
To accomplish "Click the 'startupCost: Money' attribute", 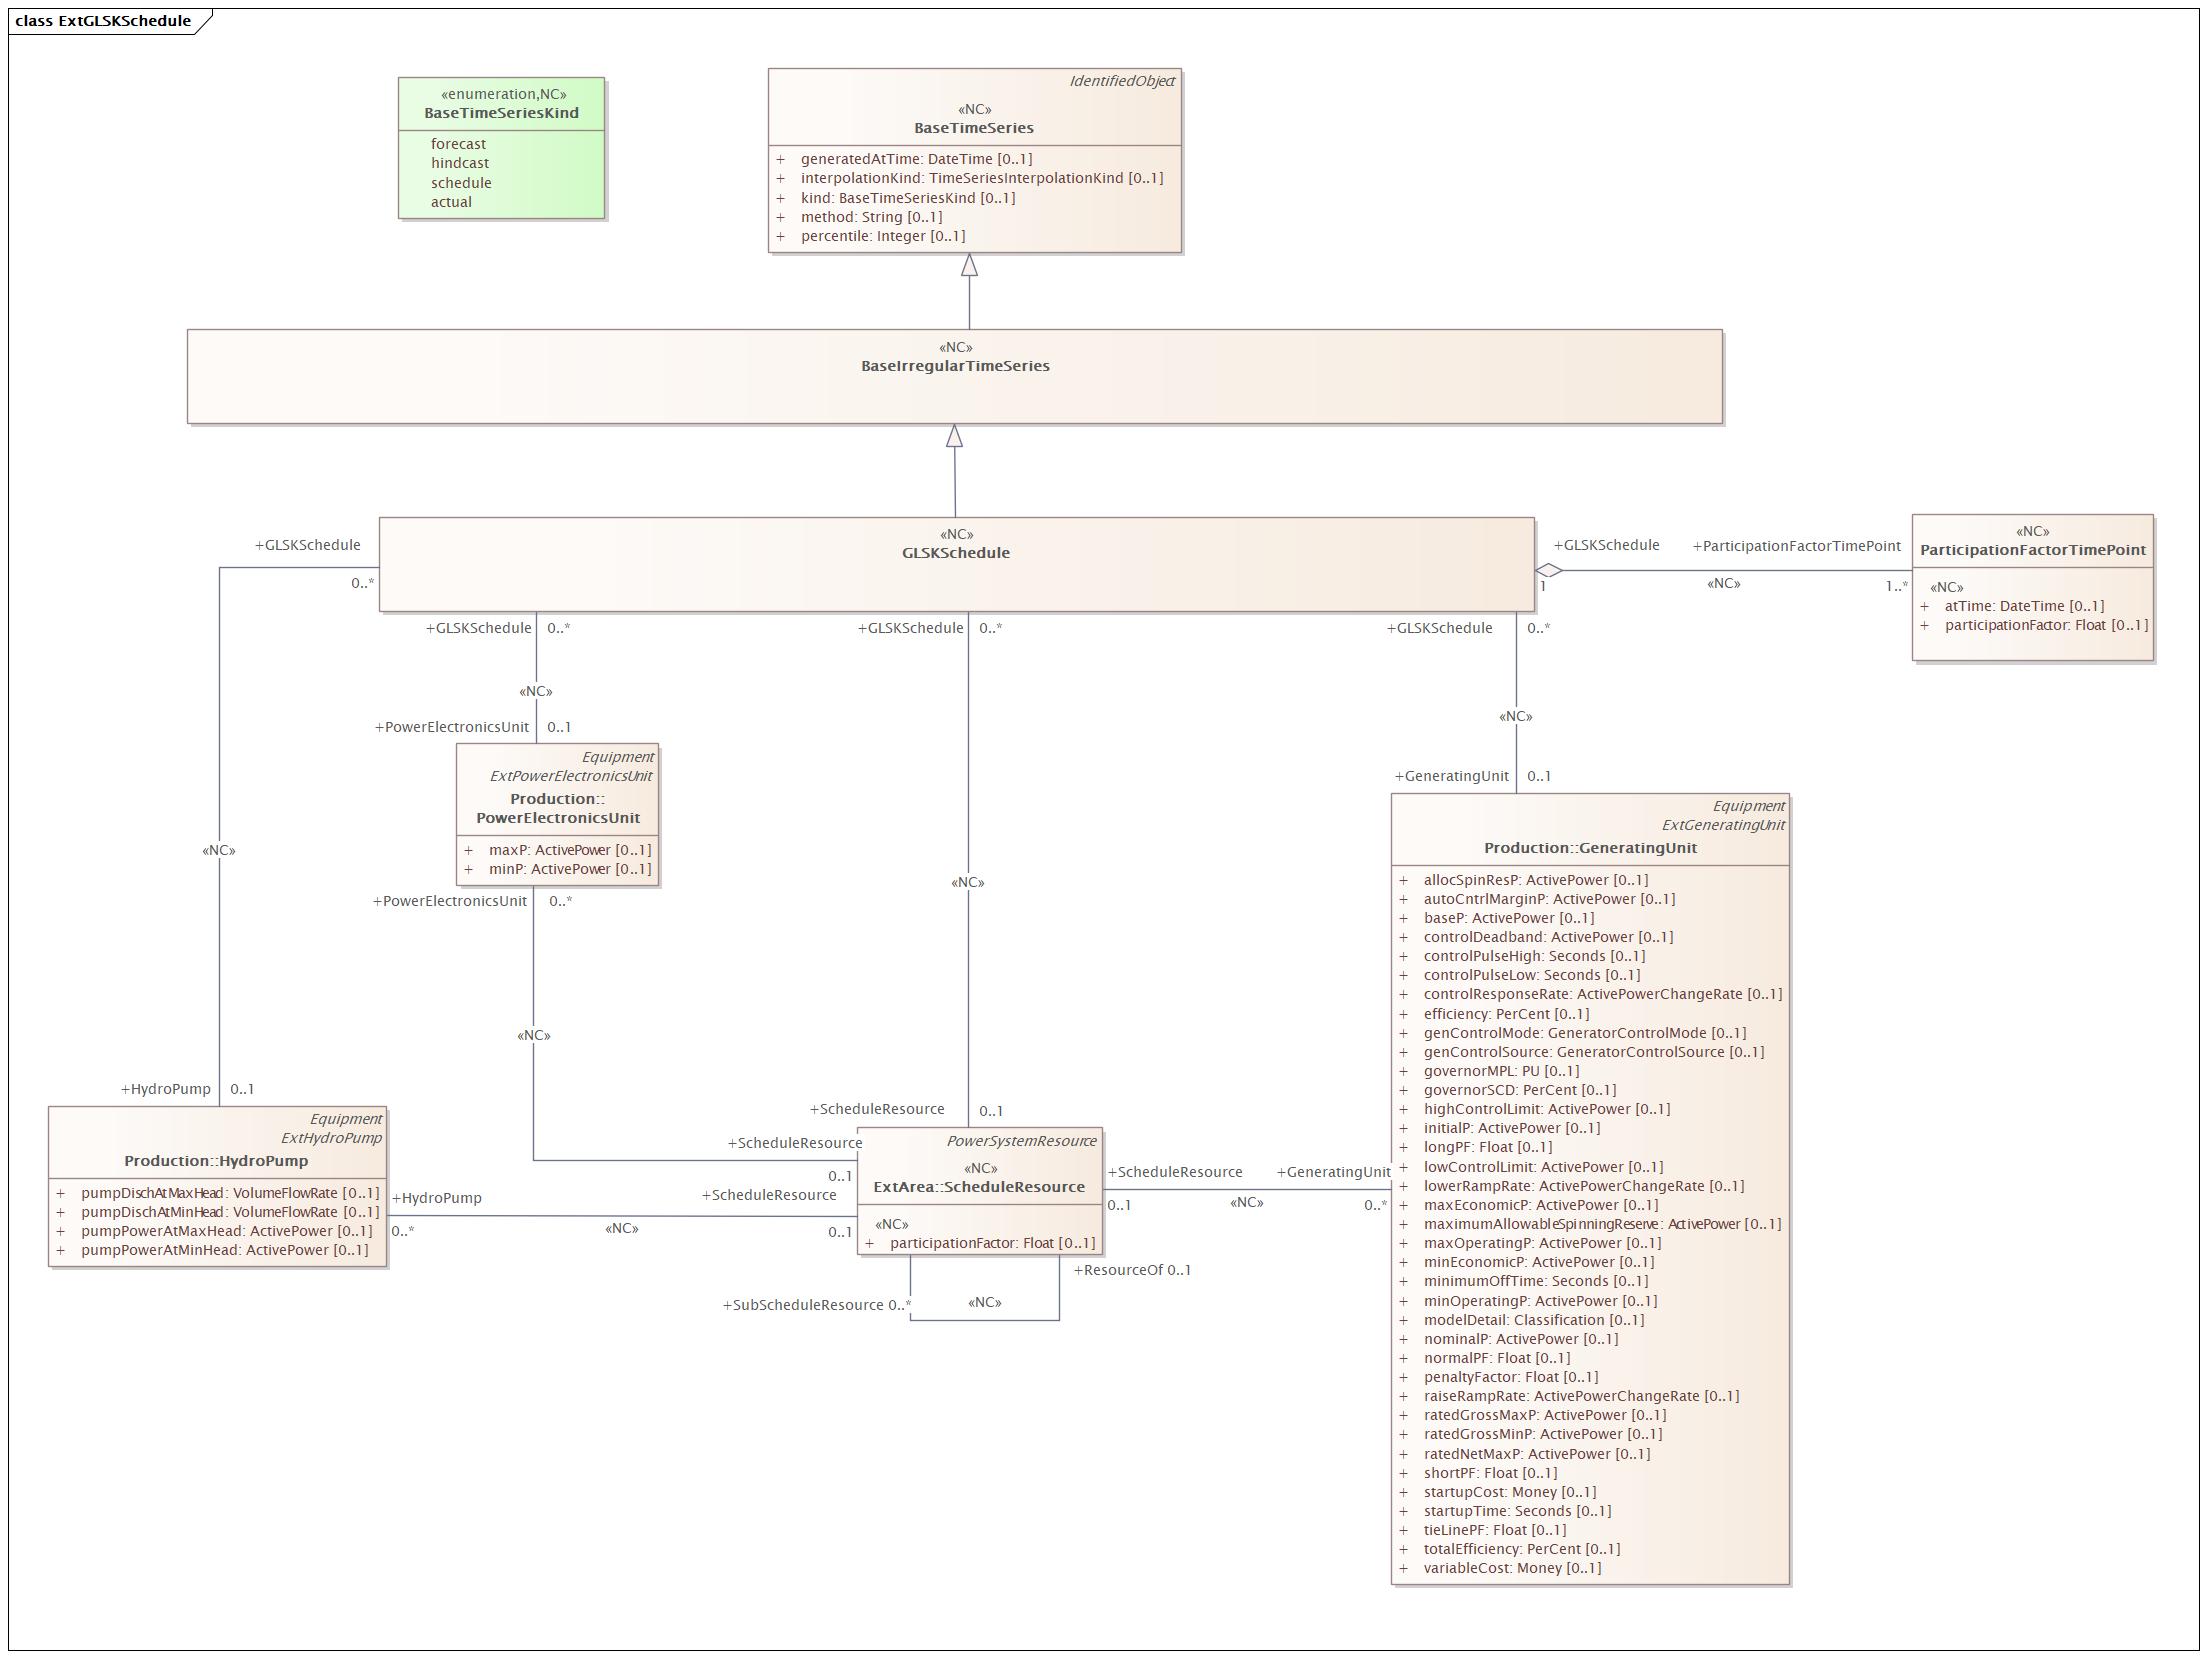I will tap(1510, 1492).
